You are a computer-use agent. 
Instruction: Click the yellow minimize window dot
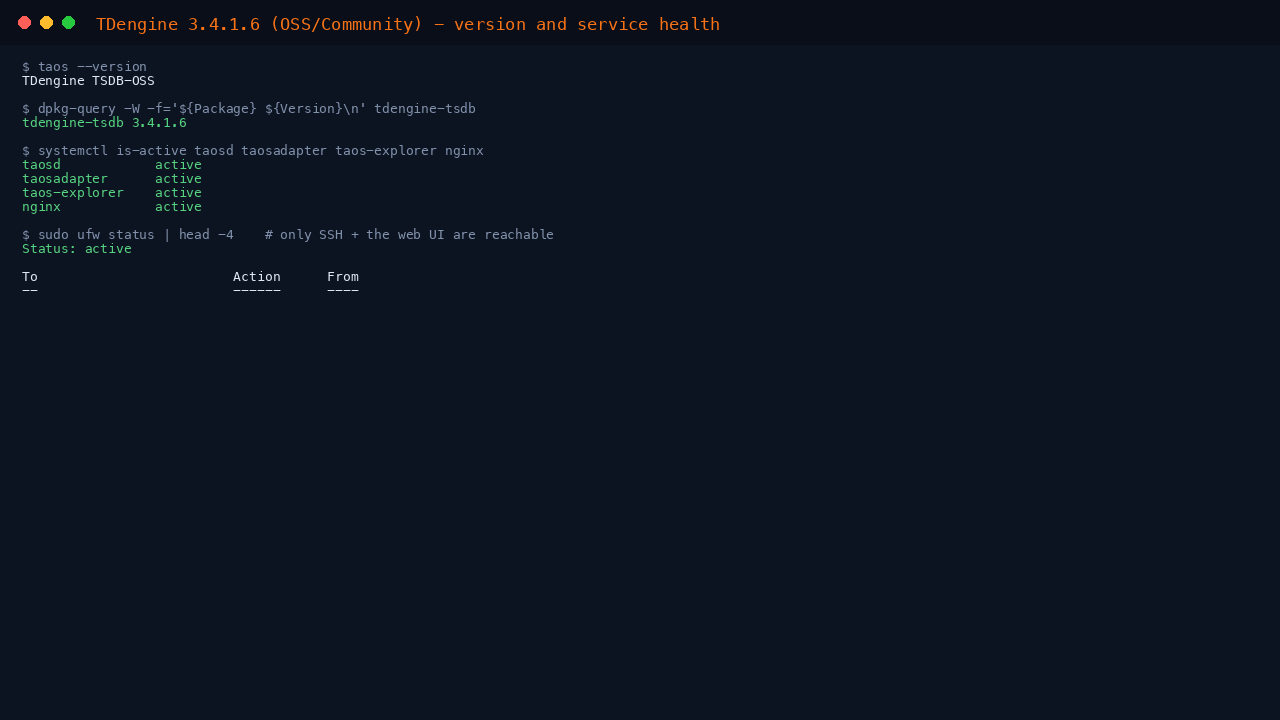46,23
